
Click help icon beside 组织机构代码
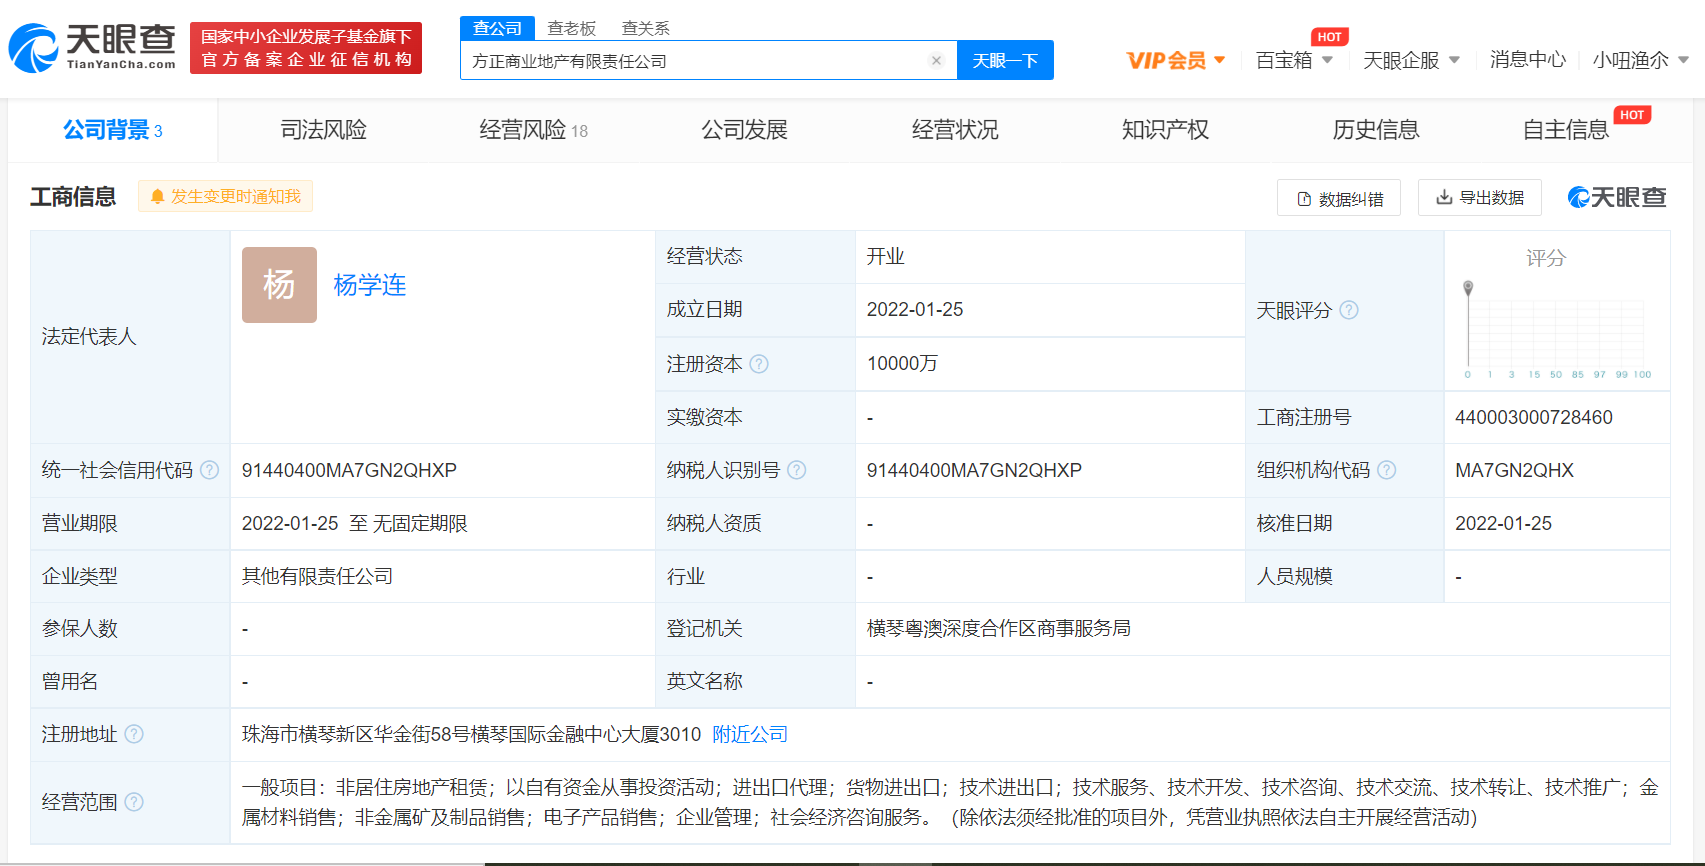point(1387,470)
